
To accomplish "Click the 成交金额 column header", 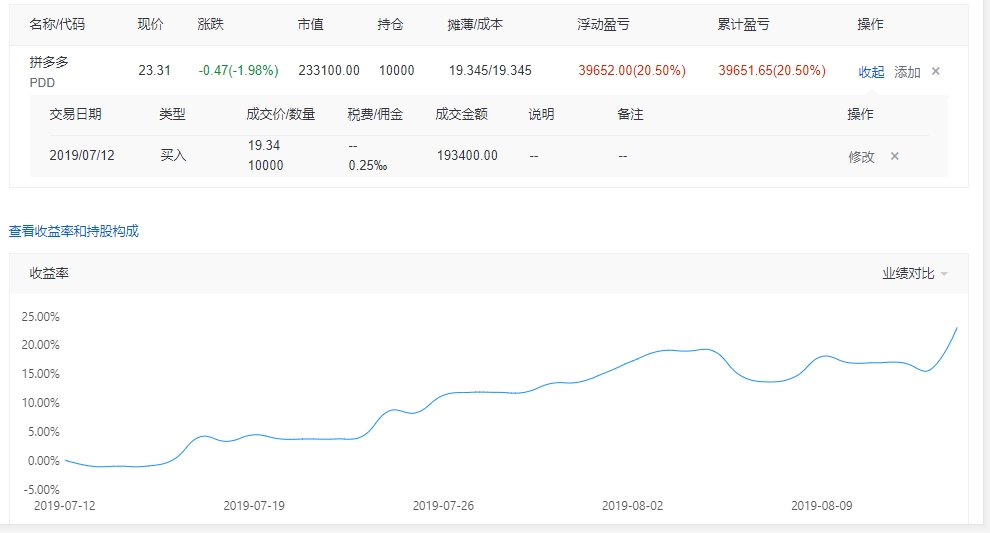I will pyautogui.click(x=462, y=114).
